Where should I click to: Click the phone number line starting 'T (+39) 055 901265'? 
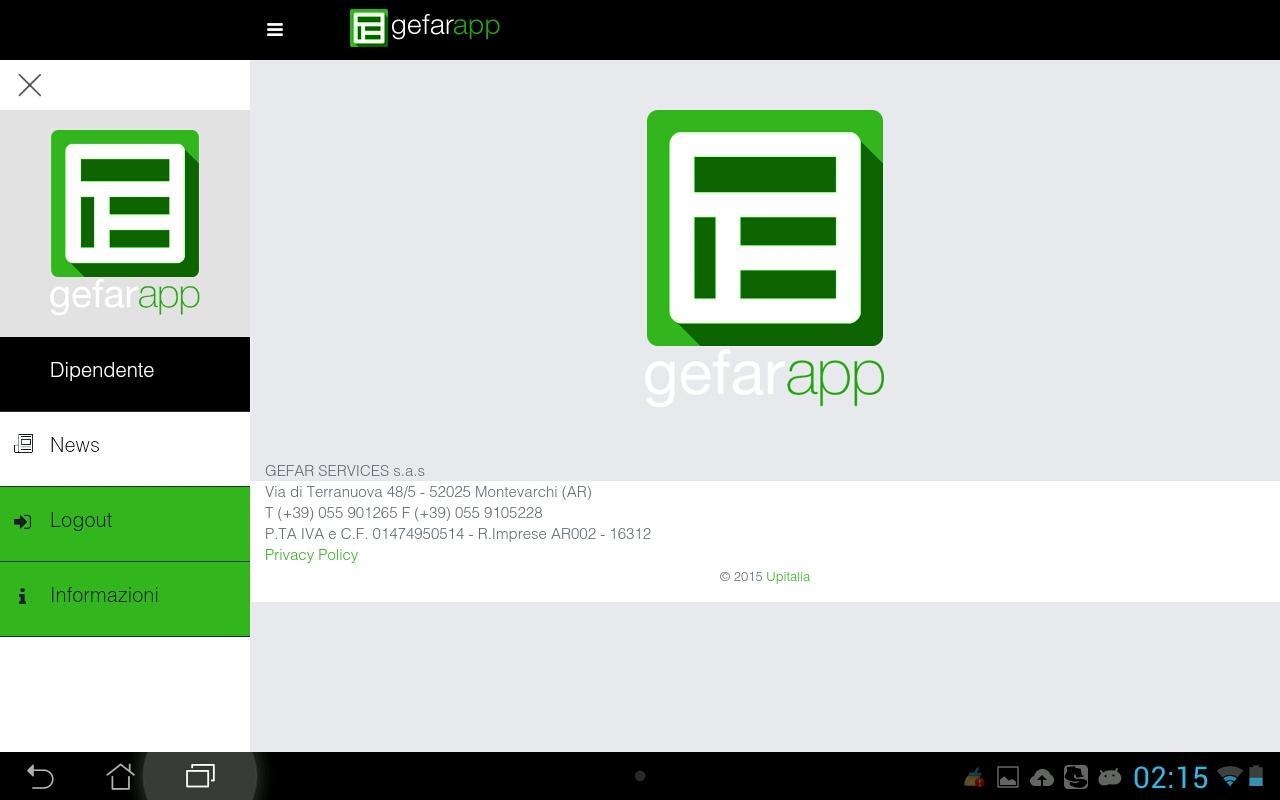(404, 513)
